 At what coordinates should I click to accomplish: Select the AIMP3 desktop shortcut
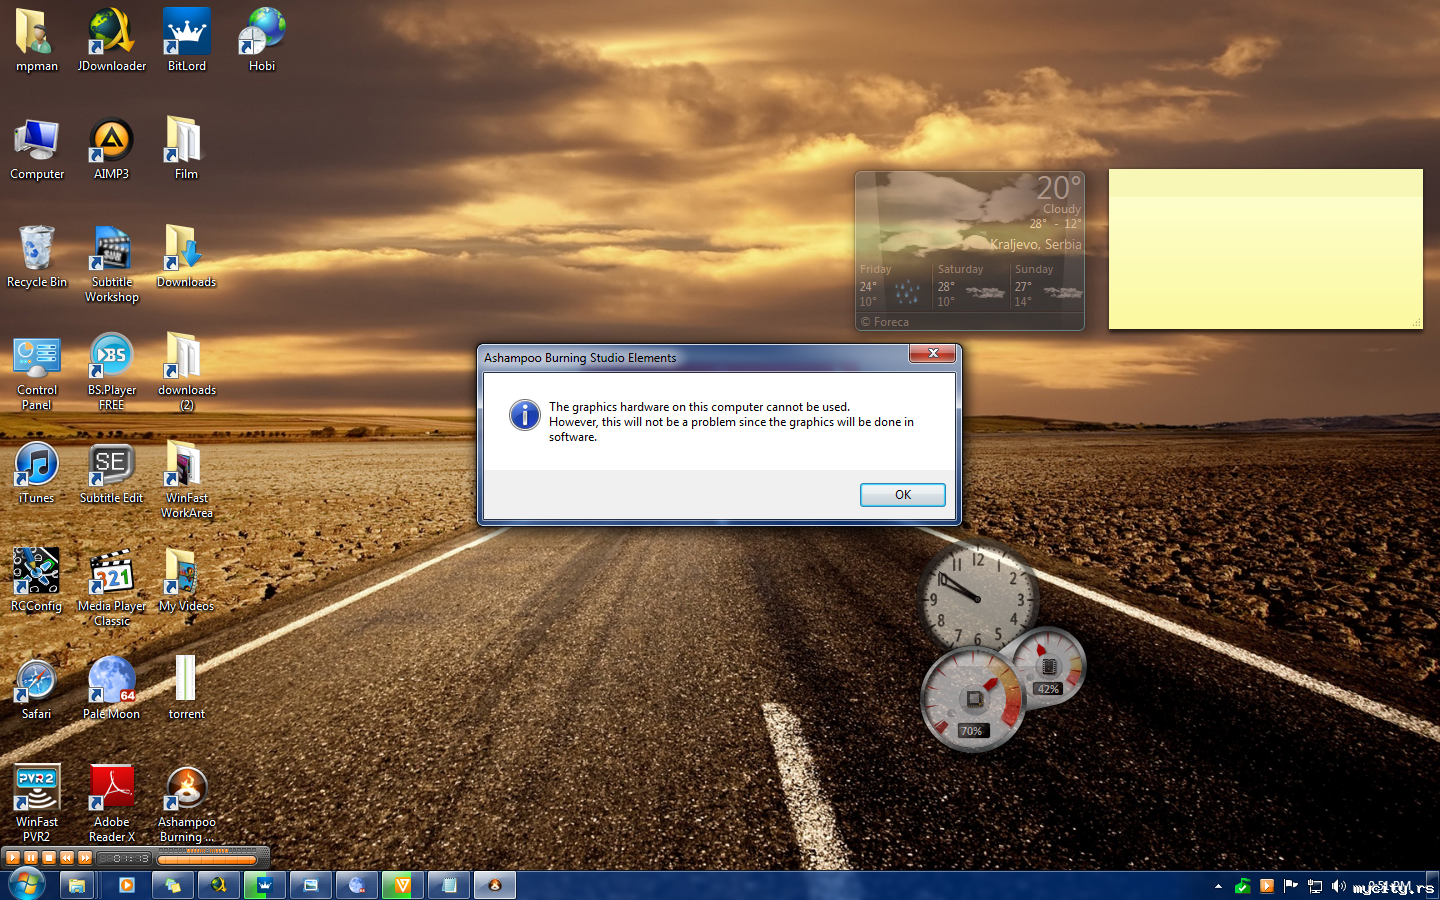(x=112, y=149)
